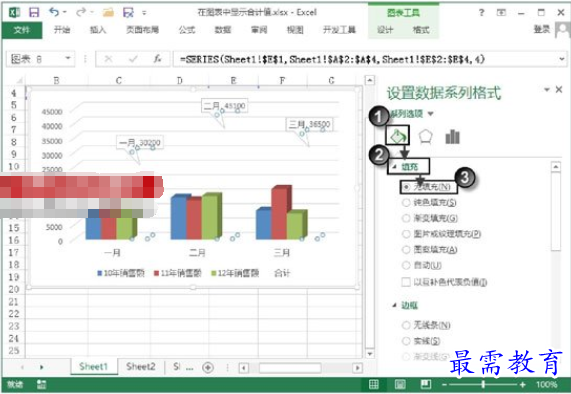Select the Solid line (实线) border radio button
Viewport: 571px width, 394px height.
pyautogui.click(x=406, y=341)
